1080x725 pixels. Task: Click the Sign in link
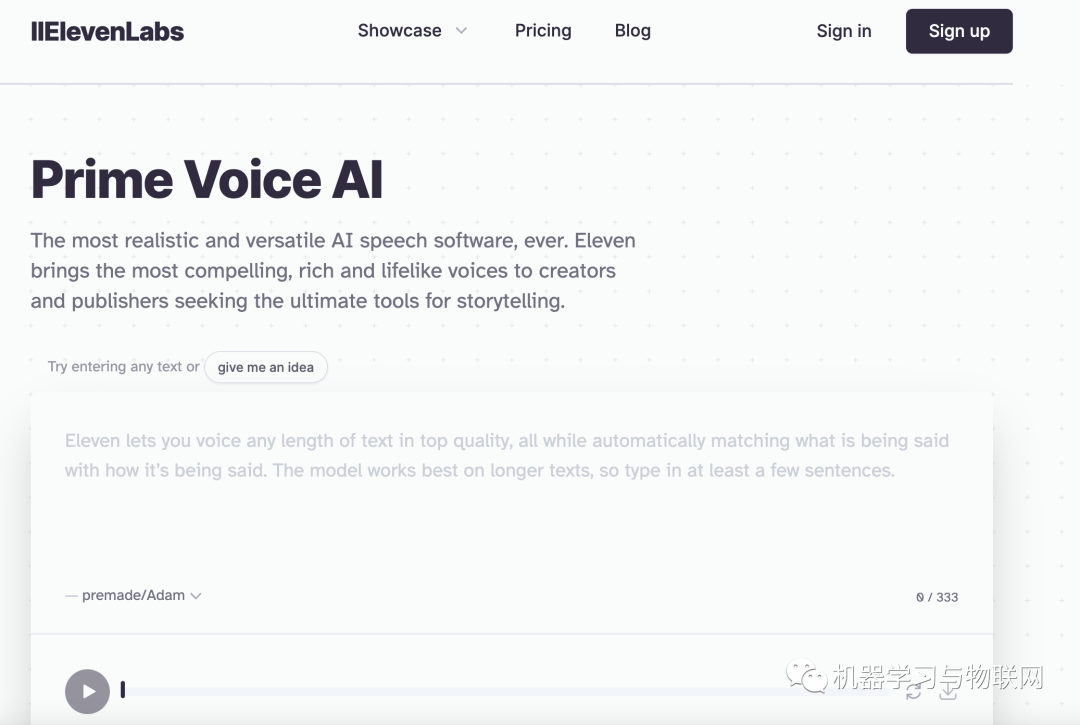click(843, 31)
